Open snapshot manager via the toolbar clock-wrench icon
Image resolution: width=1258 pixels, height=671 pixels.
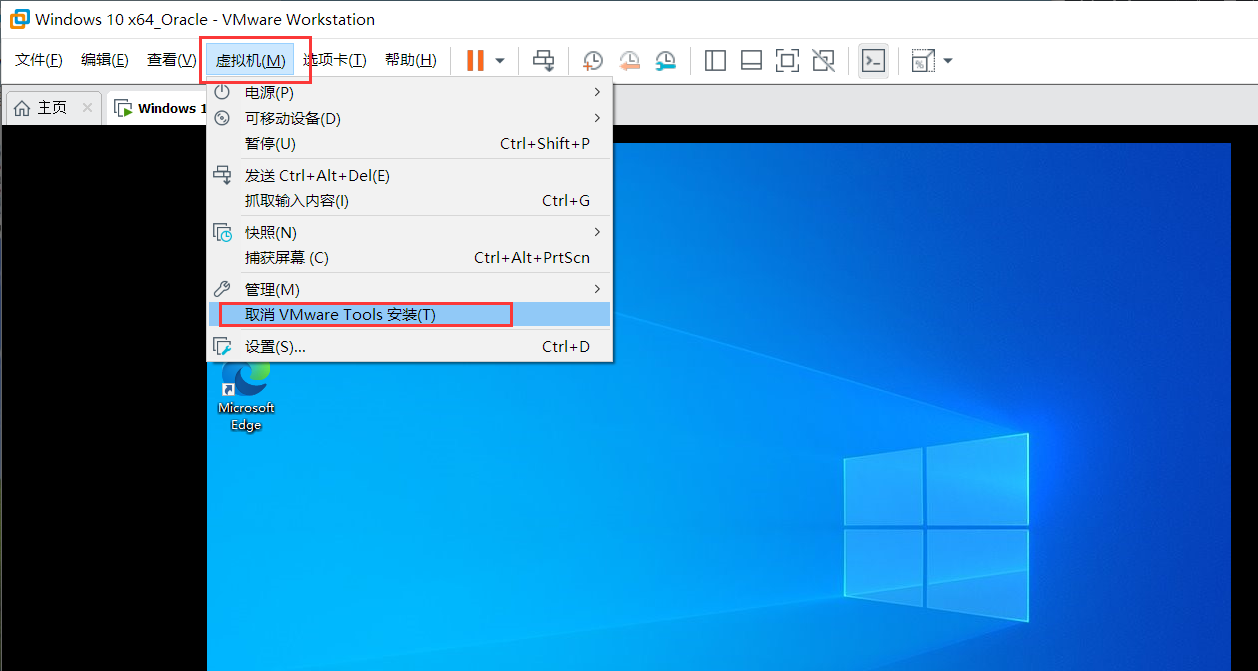click(x=665, y=61)
